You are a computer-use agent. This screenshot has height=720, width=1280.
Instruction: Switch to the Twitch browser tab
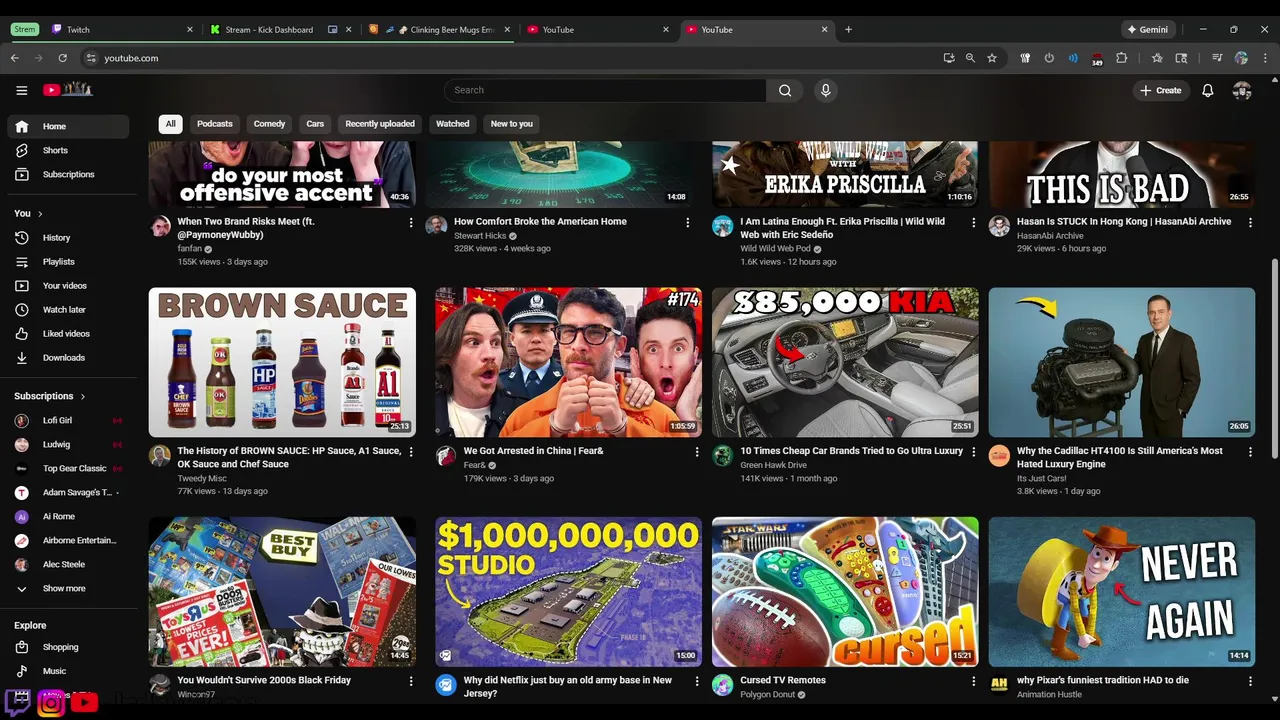120,29
